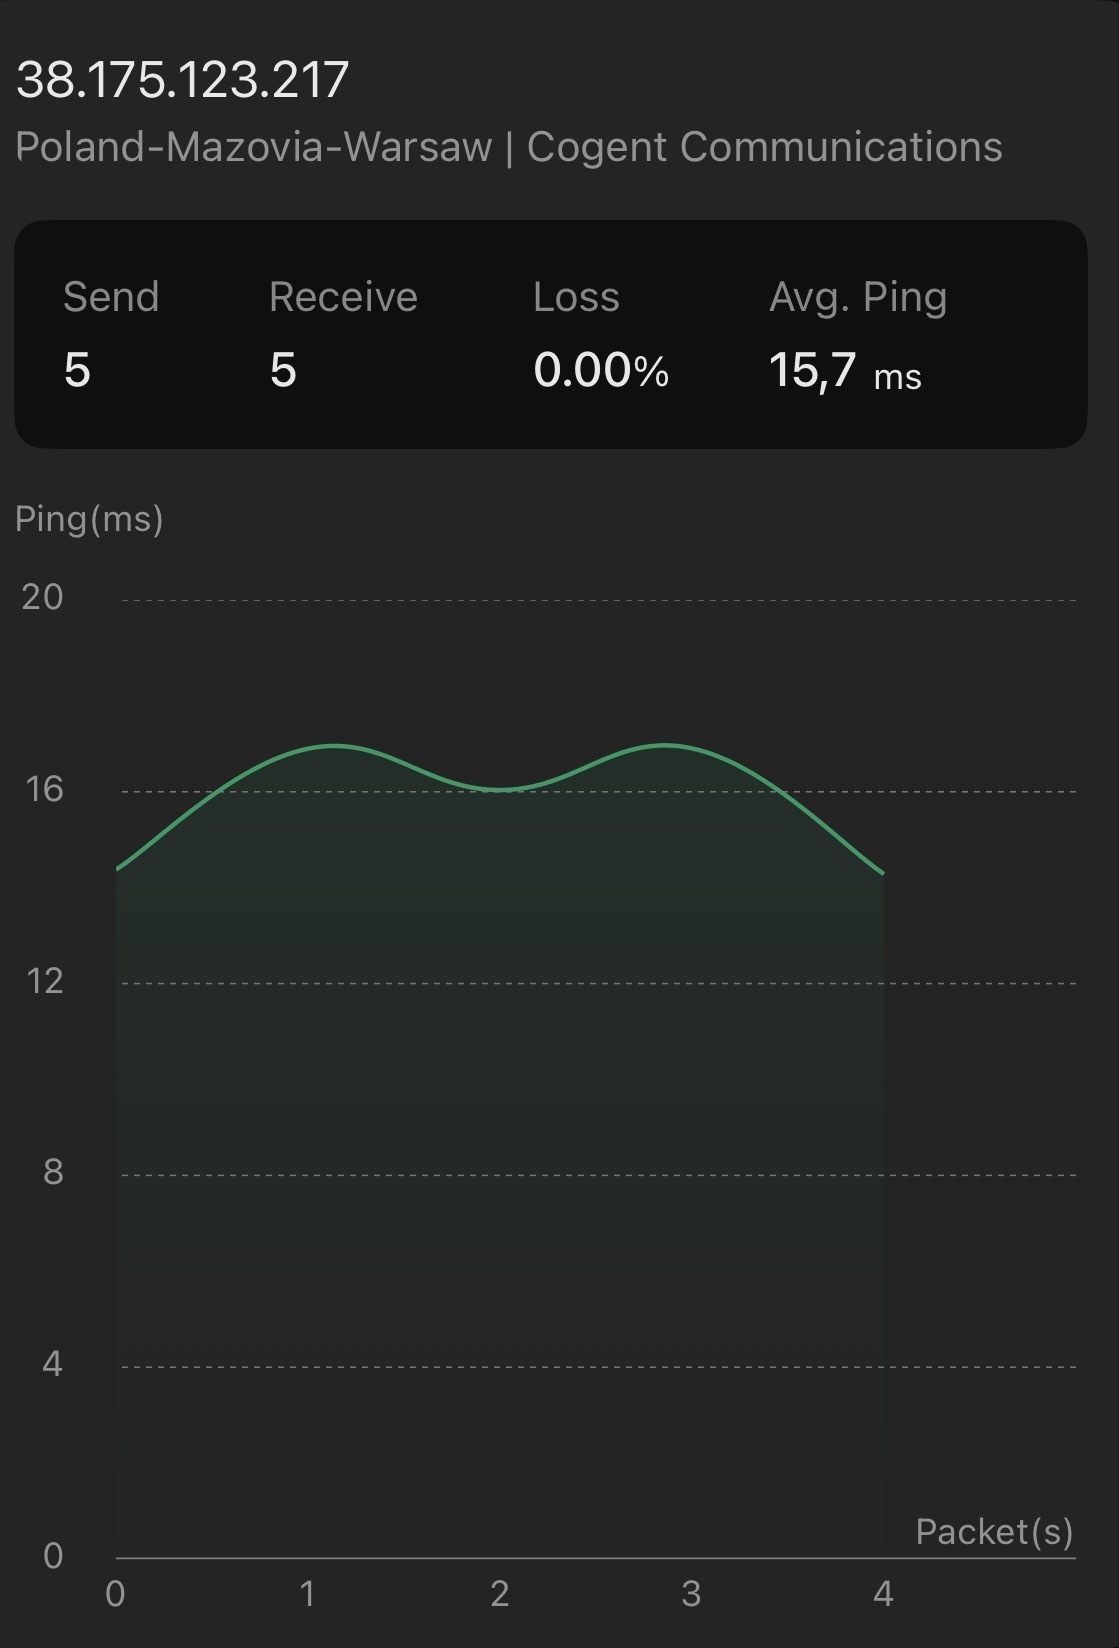This screenshot has height=1648, width=1119.
Task: Tap the 0.00% packet loss value
Action: 601,370
